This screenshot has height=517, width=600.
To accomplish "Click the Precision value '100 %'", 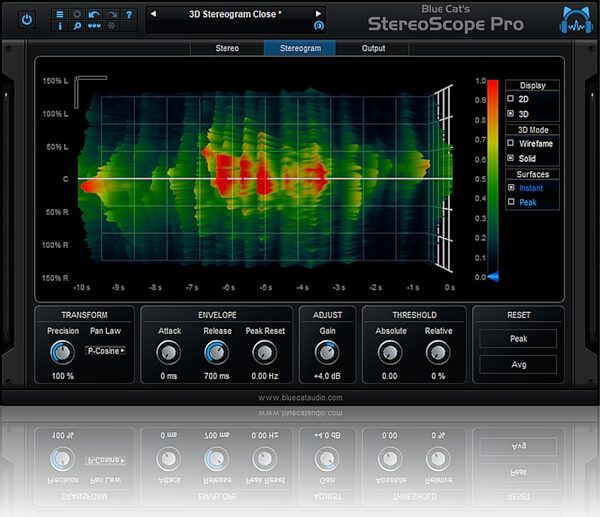I will pyautogui.click(x=63, y=376).
